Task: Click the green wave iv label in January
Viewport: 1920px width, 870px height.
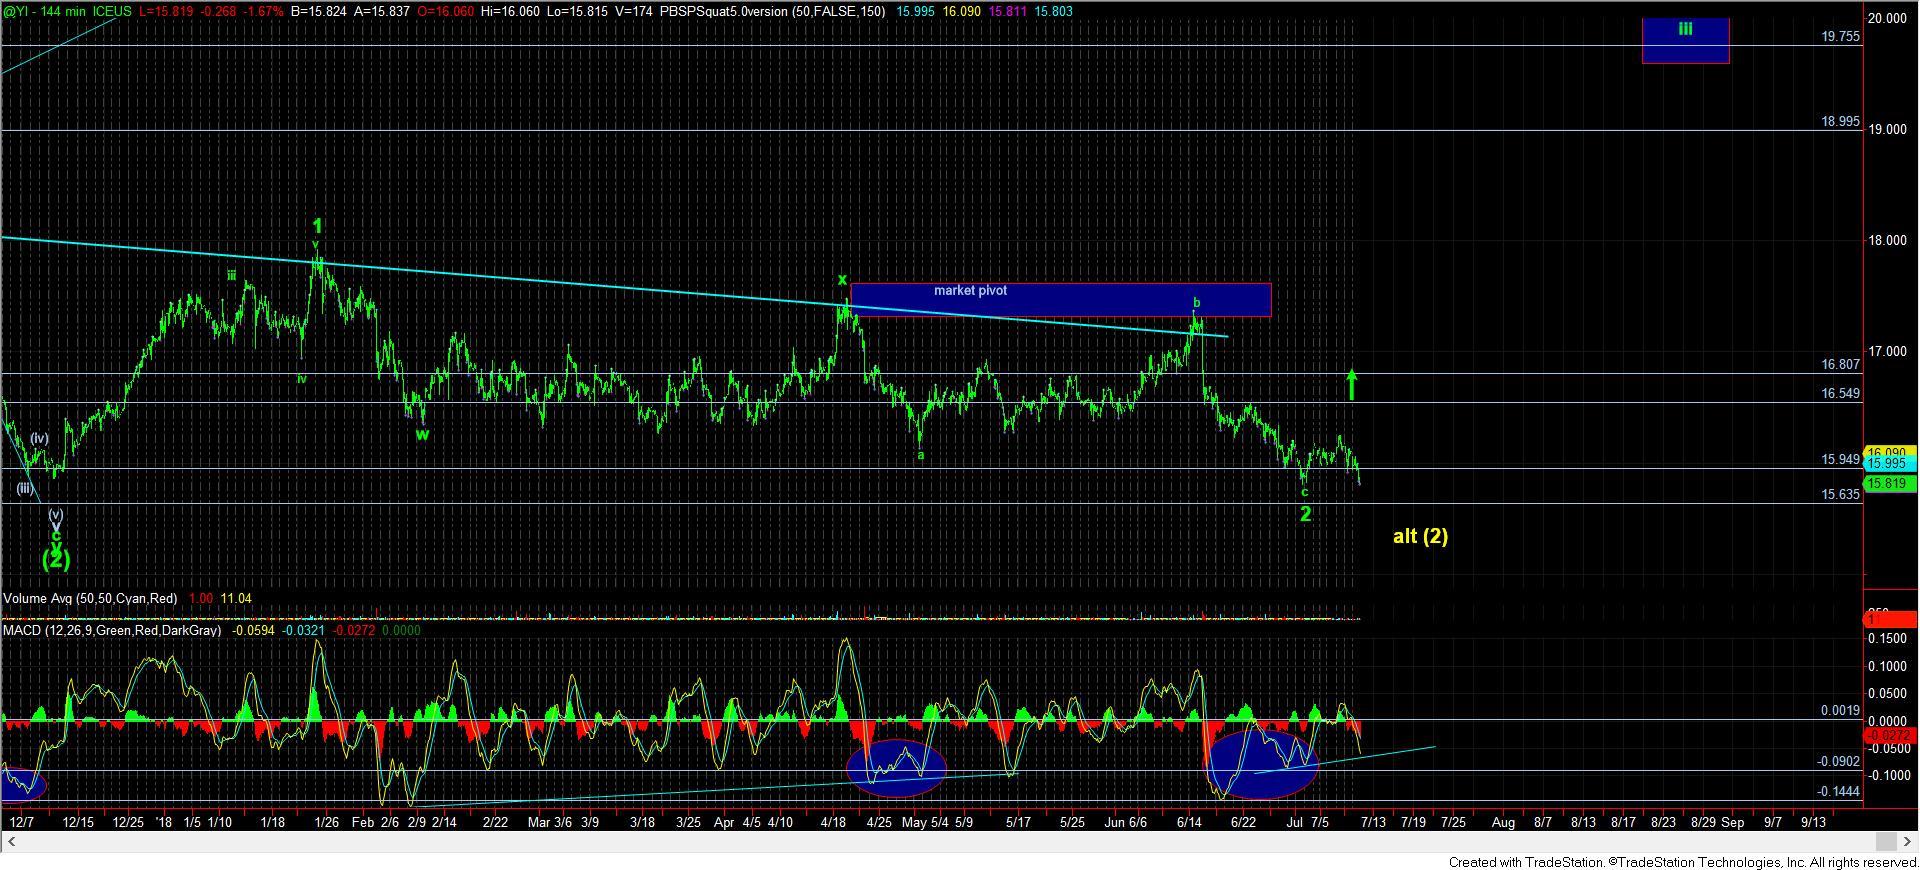Action: click(301, 378)
